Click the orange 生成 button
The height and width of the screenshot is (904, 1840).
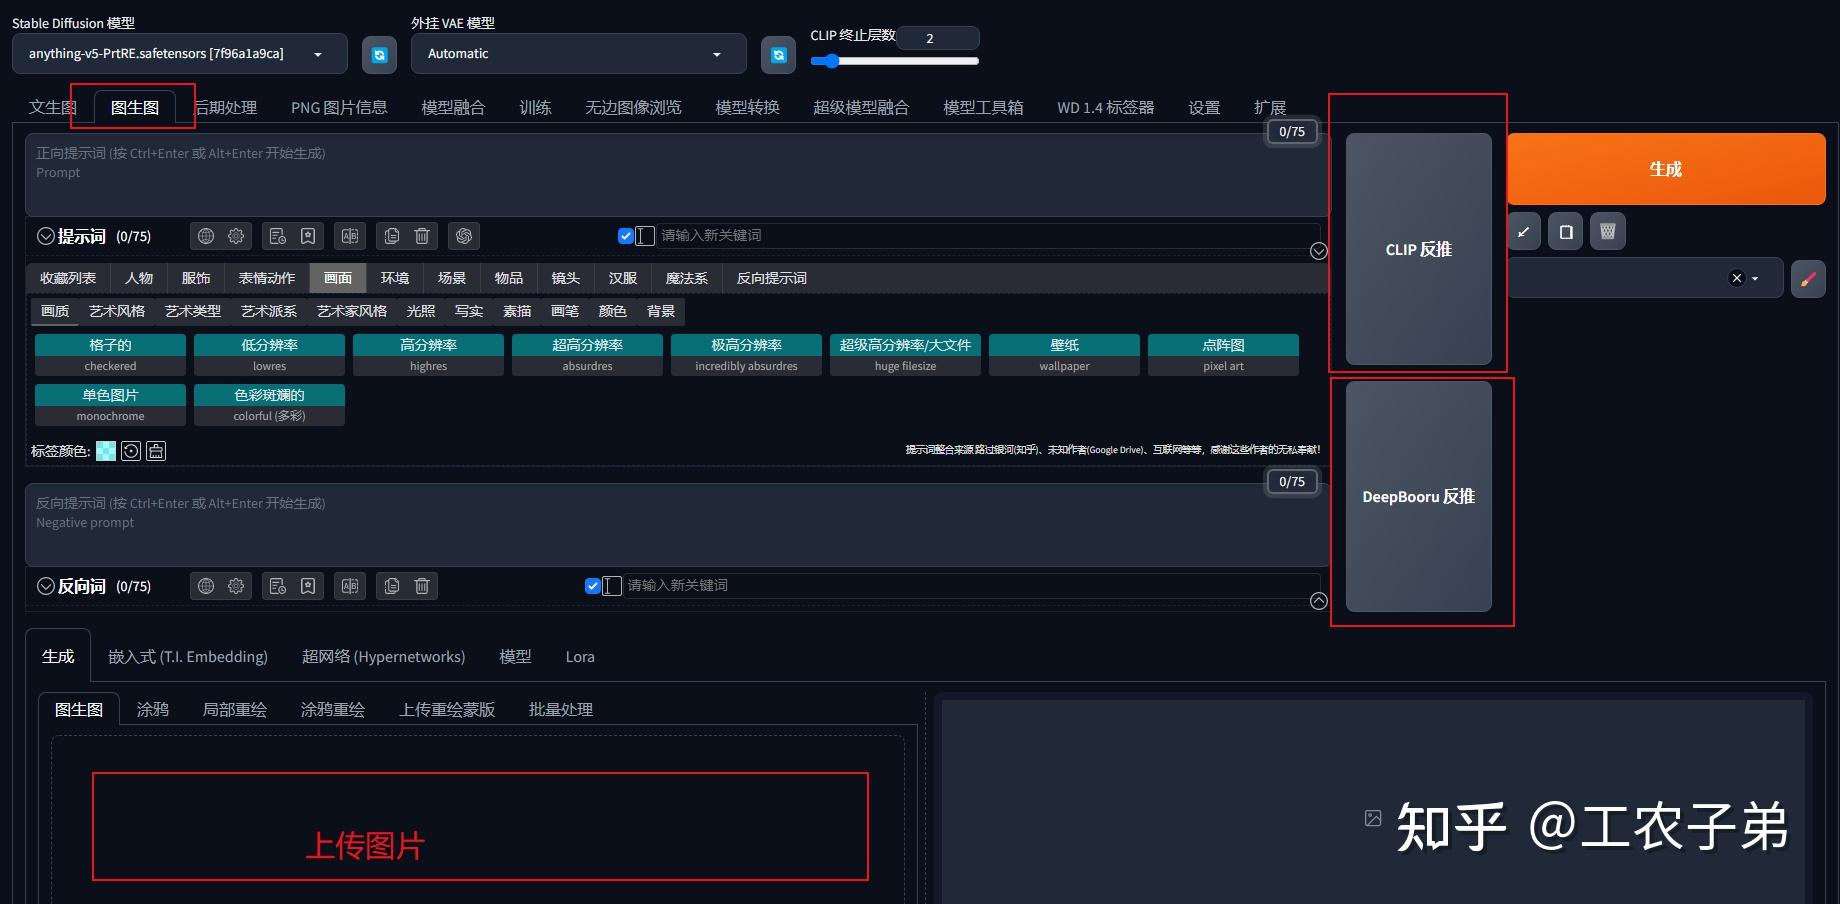[x=1665, y=169]
